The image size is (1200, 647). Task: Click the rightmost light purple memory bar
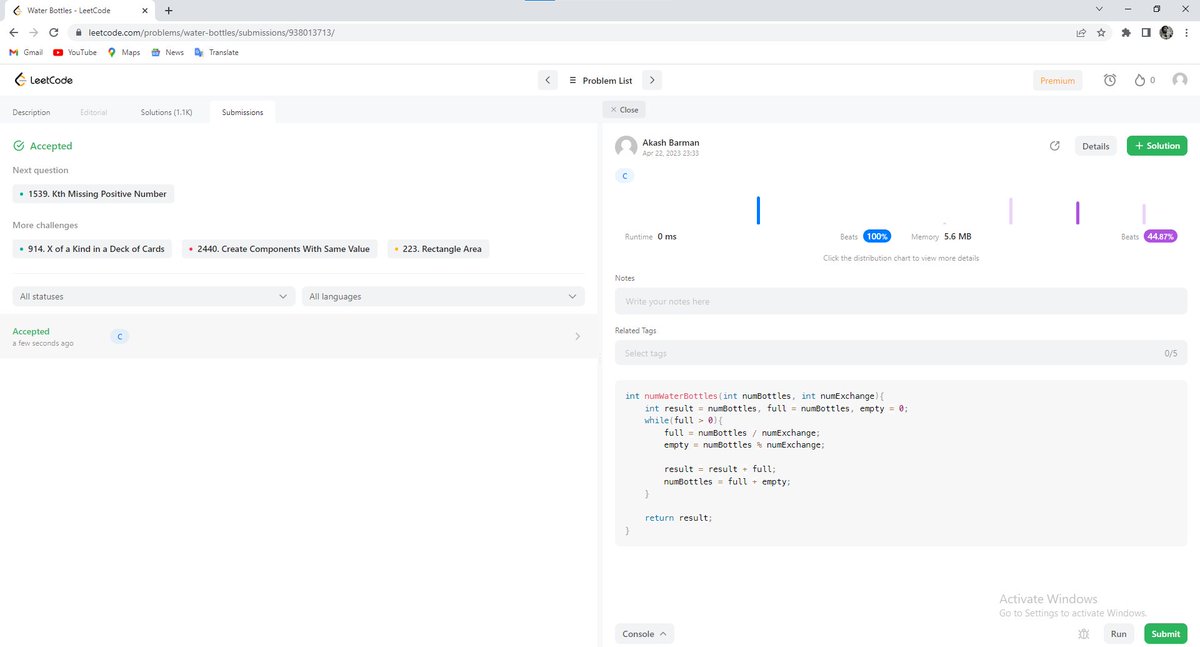point(1144,214)
